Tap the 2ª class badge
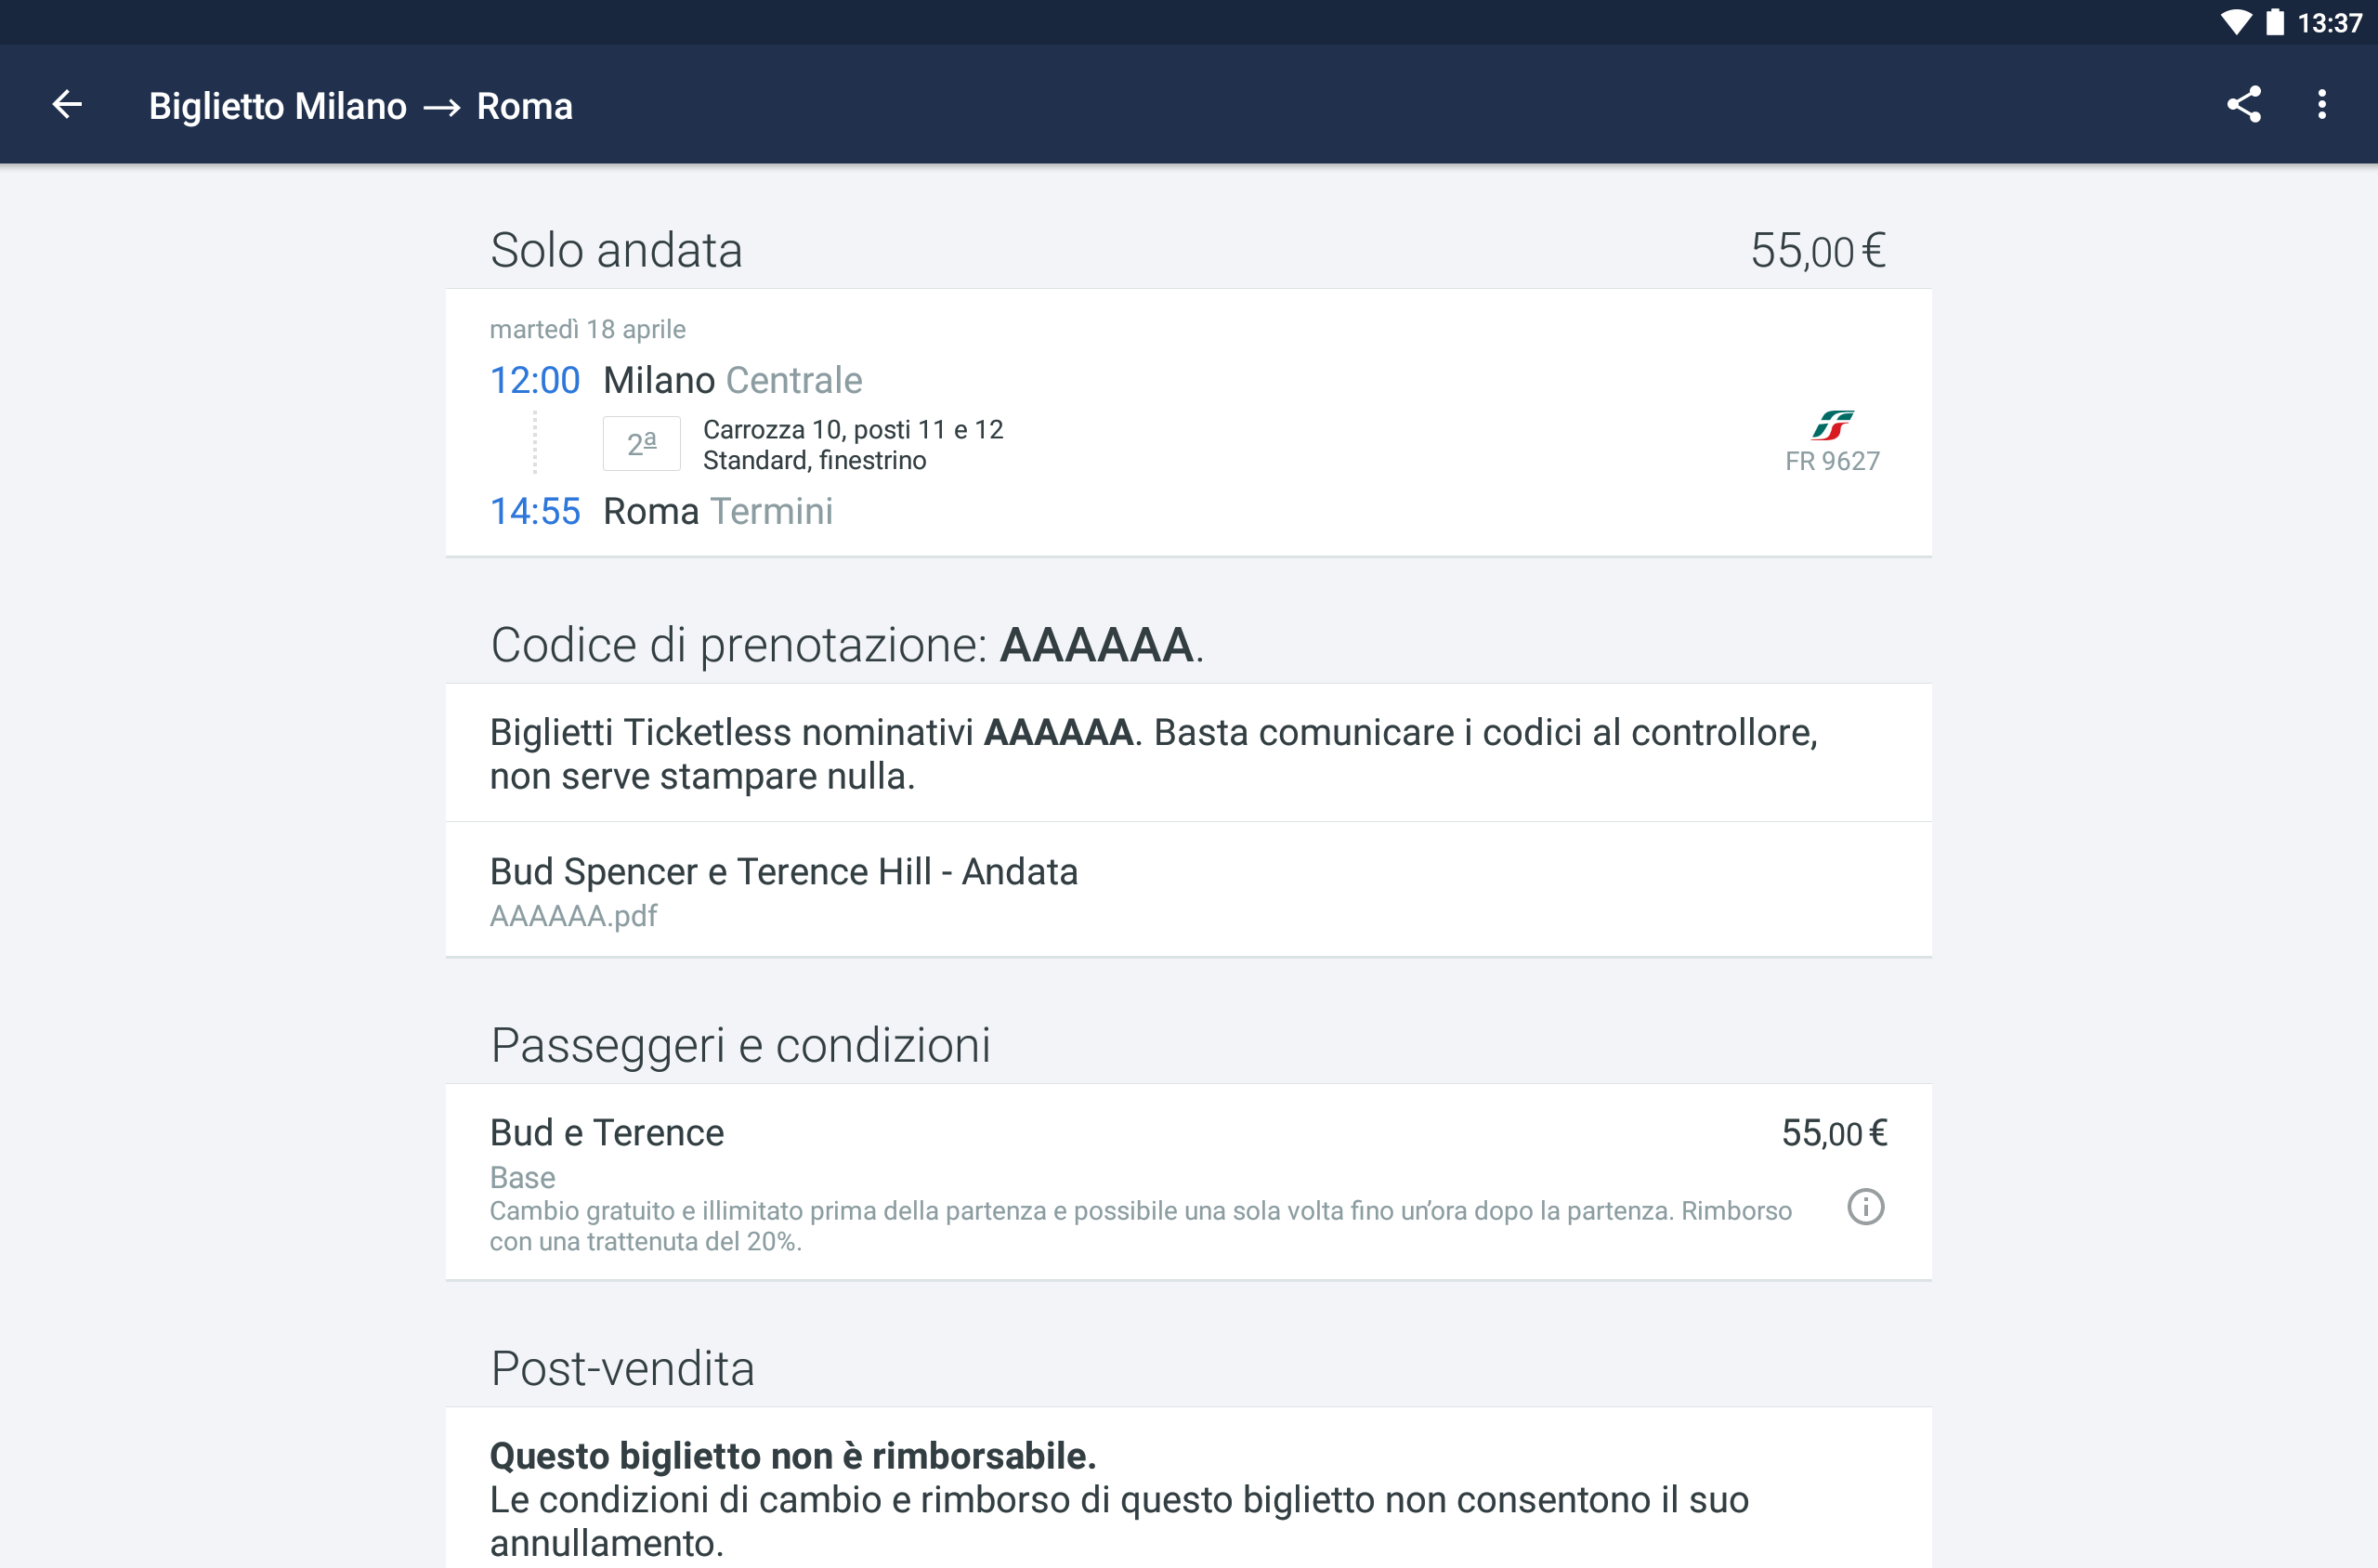This screenshot has height=1568, width=2378. [x=641, y=443]
